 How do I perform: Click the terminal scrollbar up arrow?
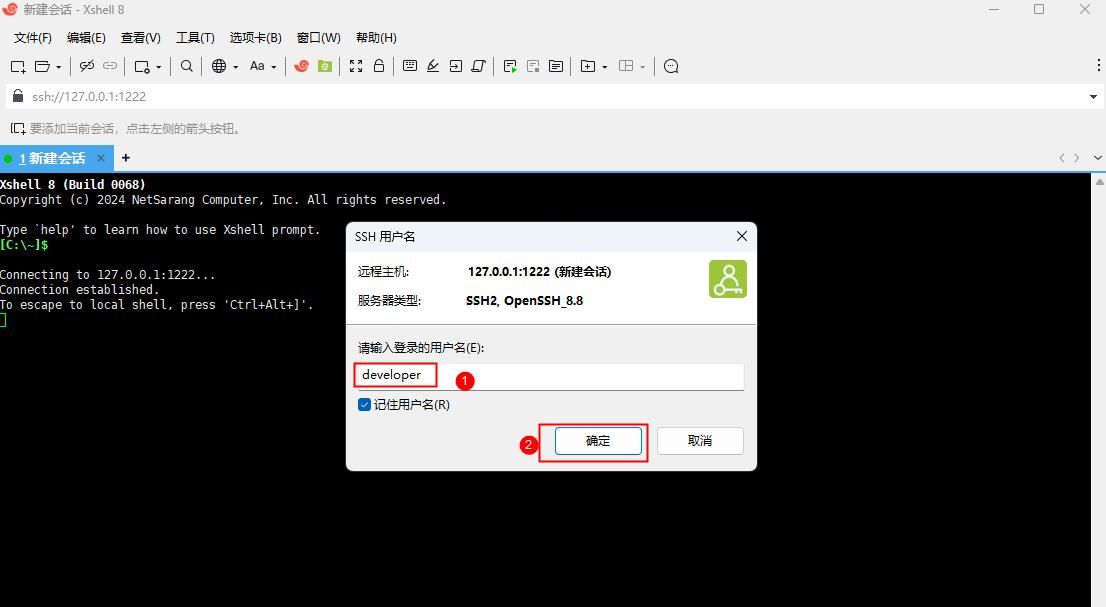coord(1099,182)
